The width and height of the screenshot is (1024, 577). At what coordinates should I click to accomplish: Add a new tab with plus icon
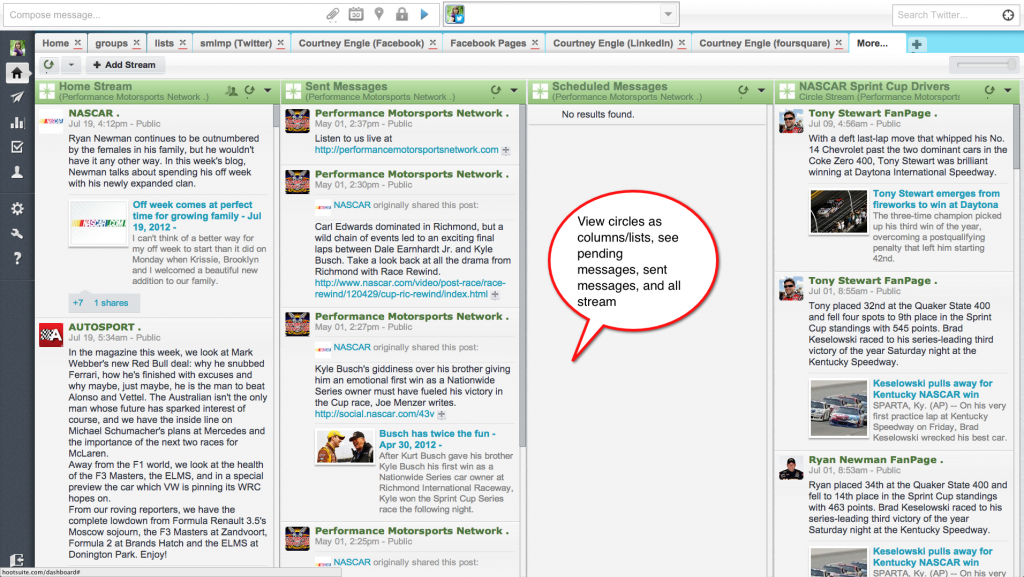coord(917,44)
